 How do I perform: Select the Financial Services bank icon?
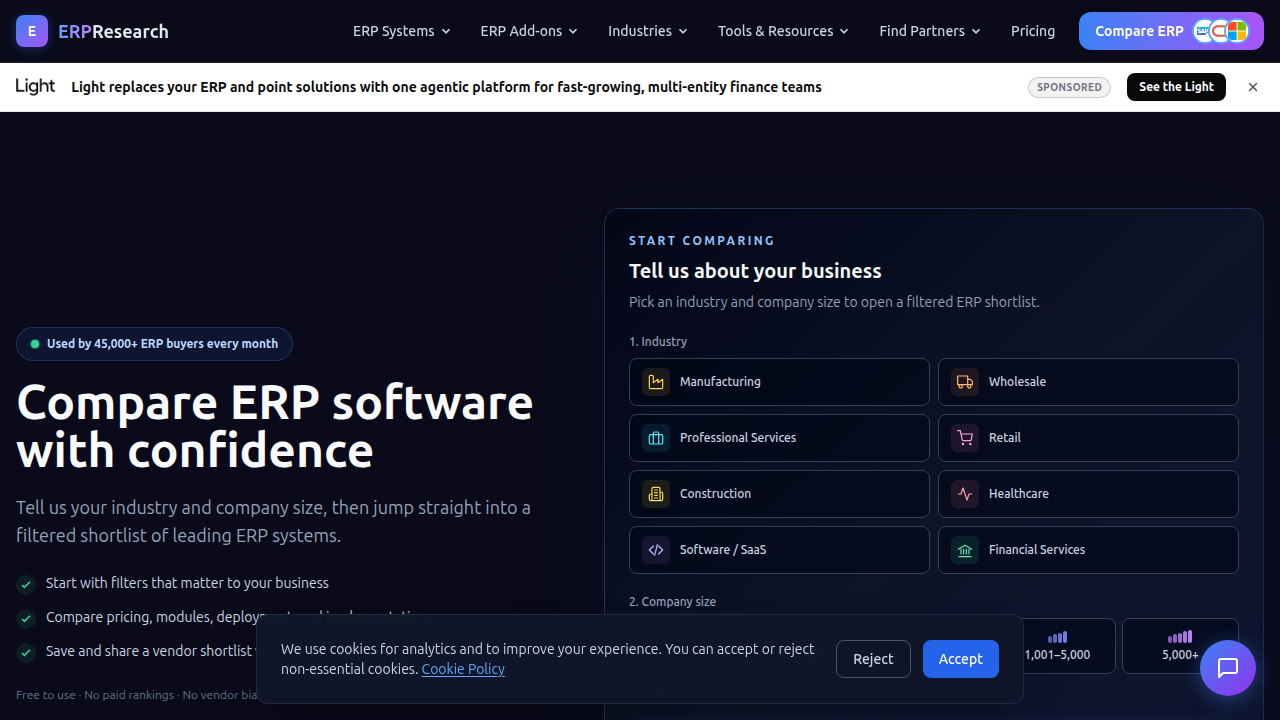(x=965, y=550)
